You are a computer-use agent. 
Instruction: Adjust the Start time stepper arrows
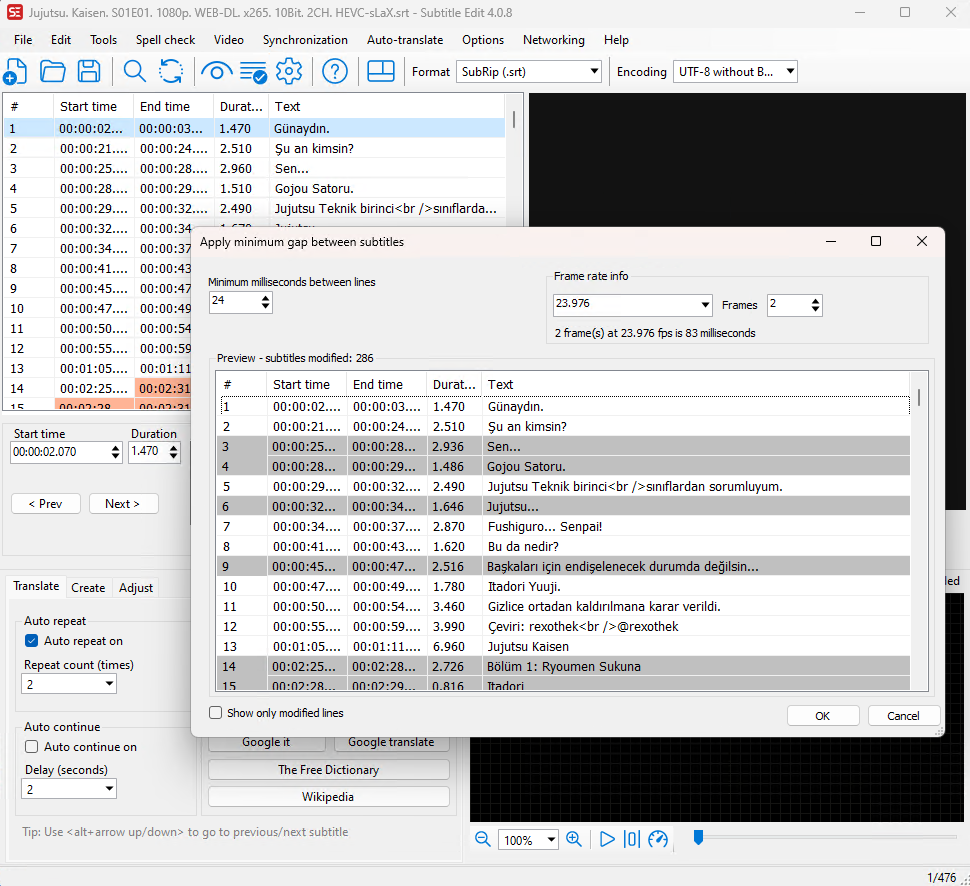[x=116, y=452]
